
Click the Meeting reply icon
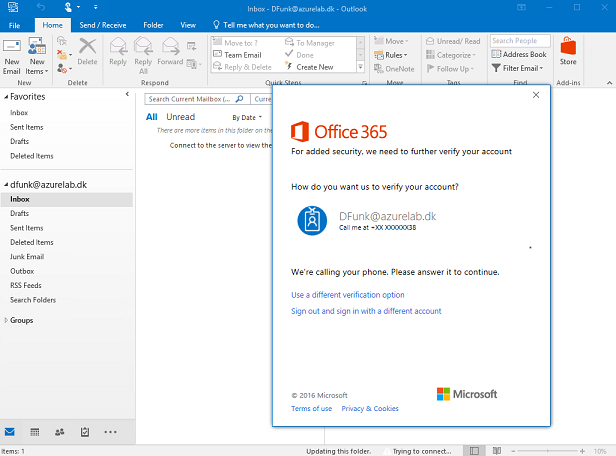click(x=192, y=46)
